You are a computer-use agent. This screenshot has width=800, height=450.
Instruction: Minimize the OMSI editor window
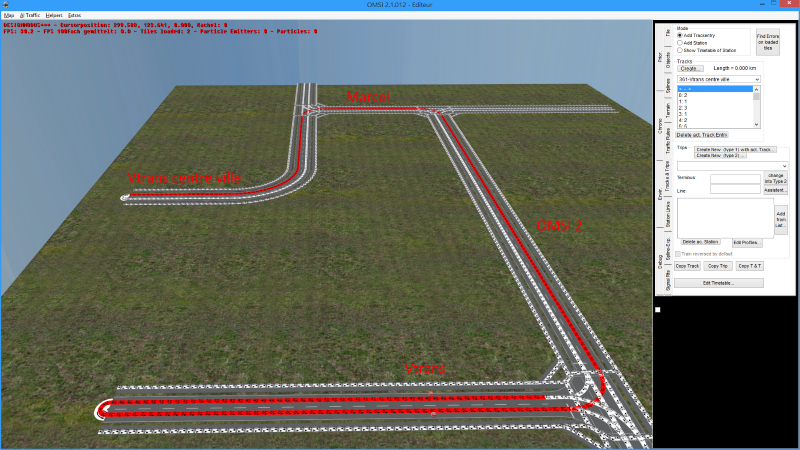coord(762,4)
